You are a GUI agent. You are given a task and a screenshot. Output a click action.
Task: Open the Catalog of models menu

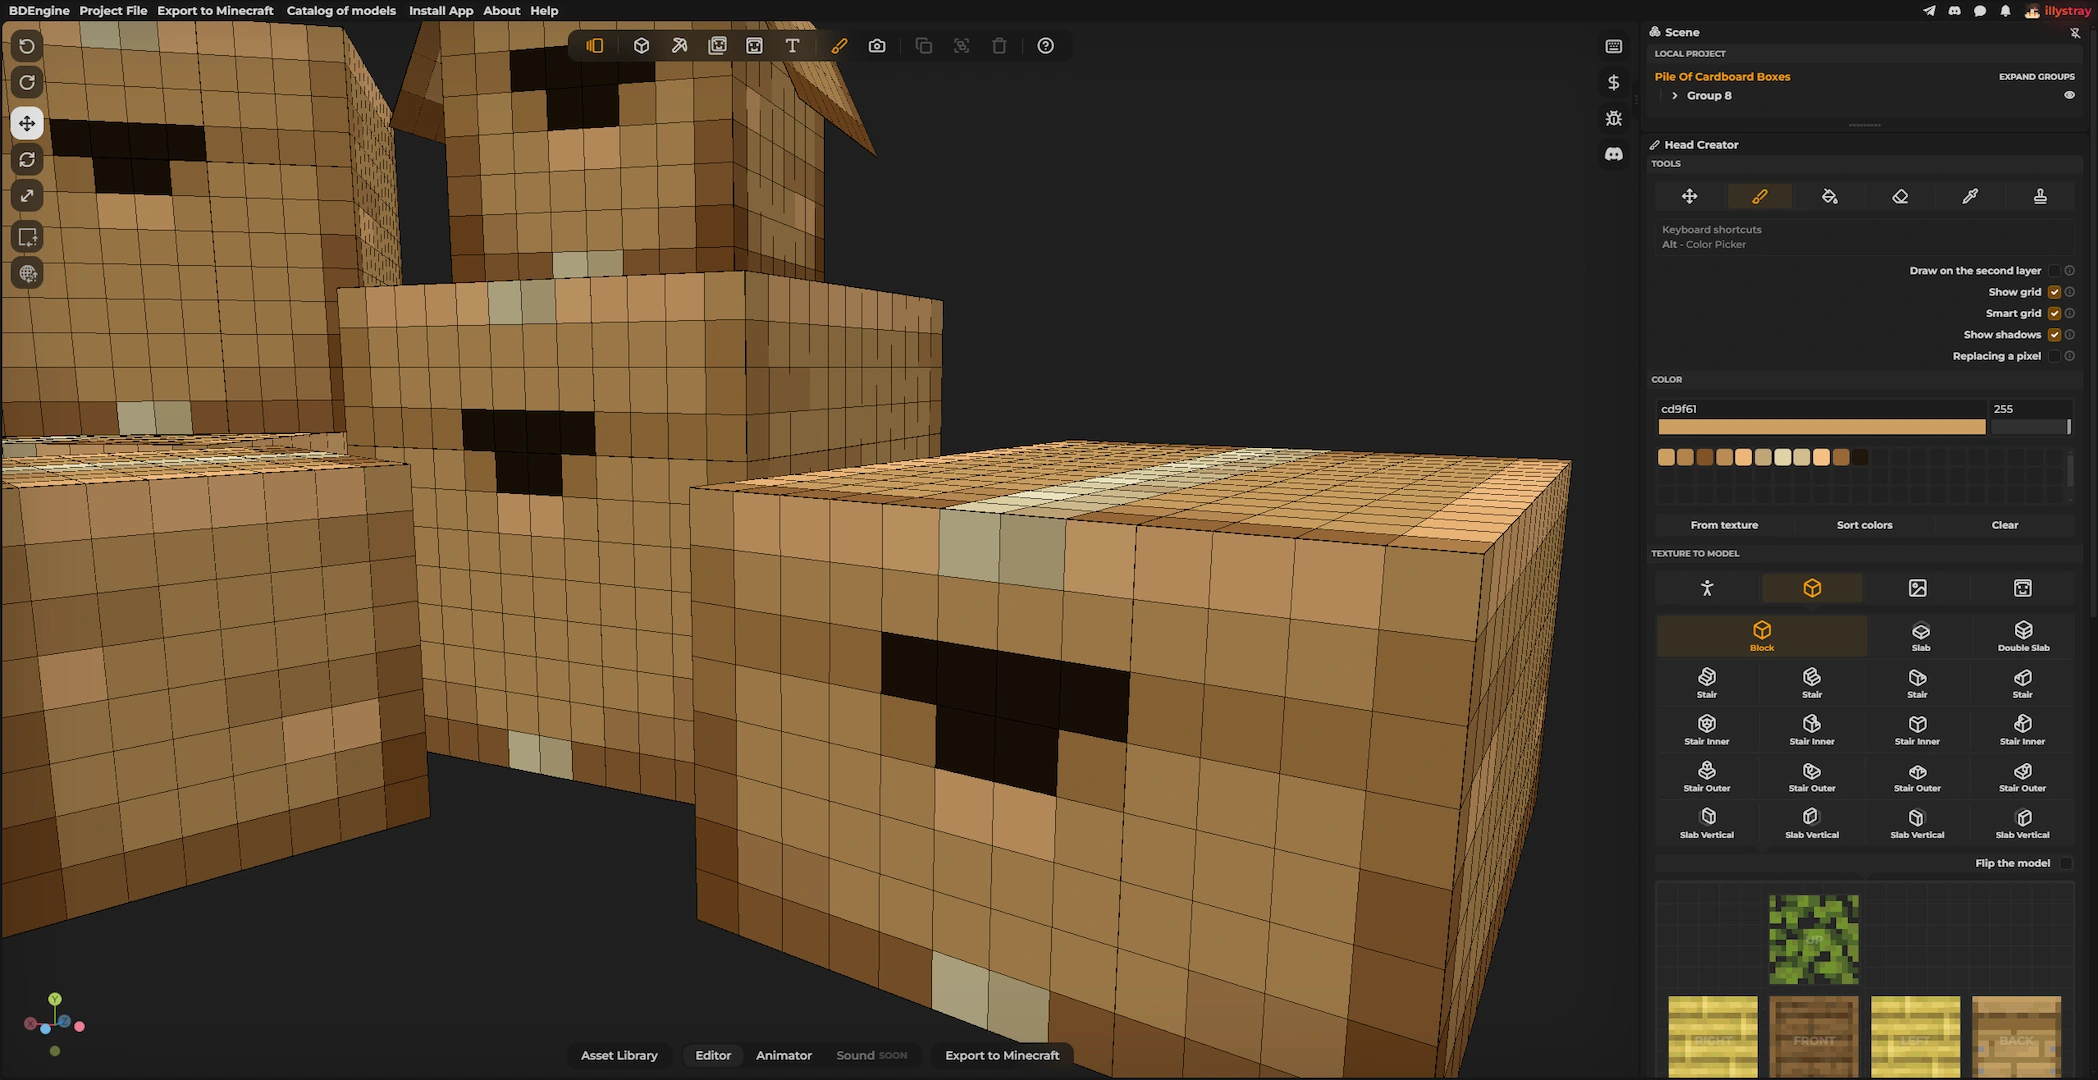(x=341, y=10)
